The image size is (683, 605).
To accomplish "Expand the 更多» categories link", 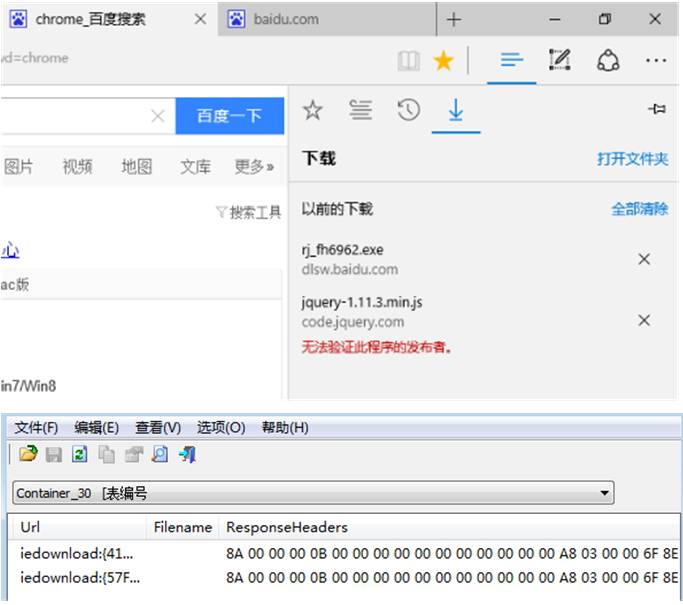I will [254, 167].
